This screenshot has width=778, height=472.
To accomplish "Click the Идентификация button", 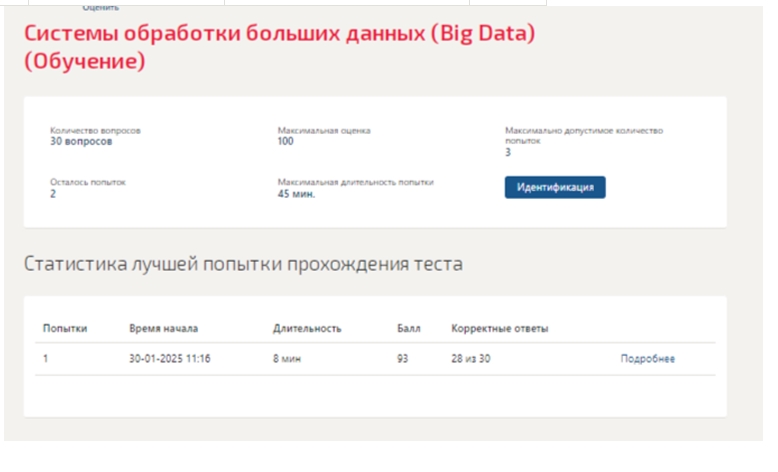I will [555, 187].
